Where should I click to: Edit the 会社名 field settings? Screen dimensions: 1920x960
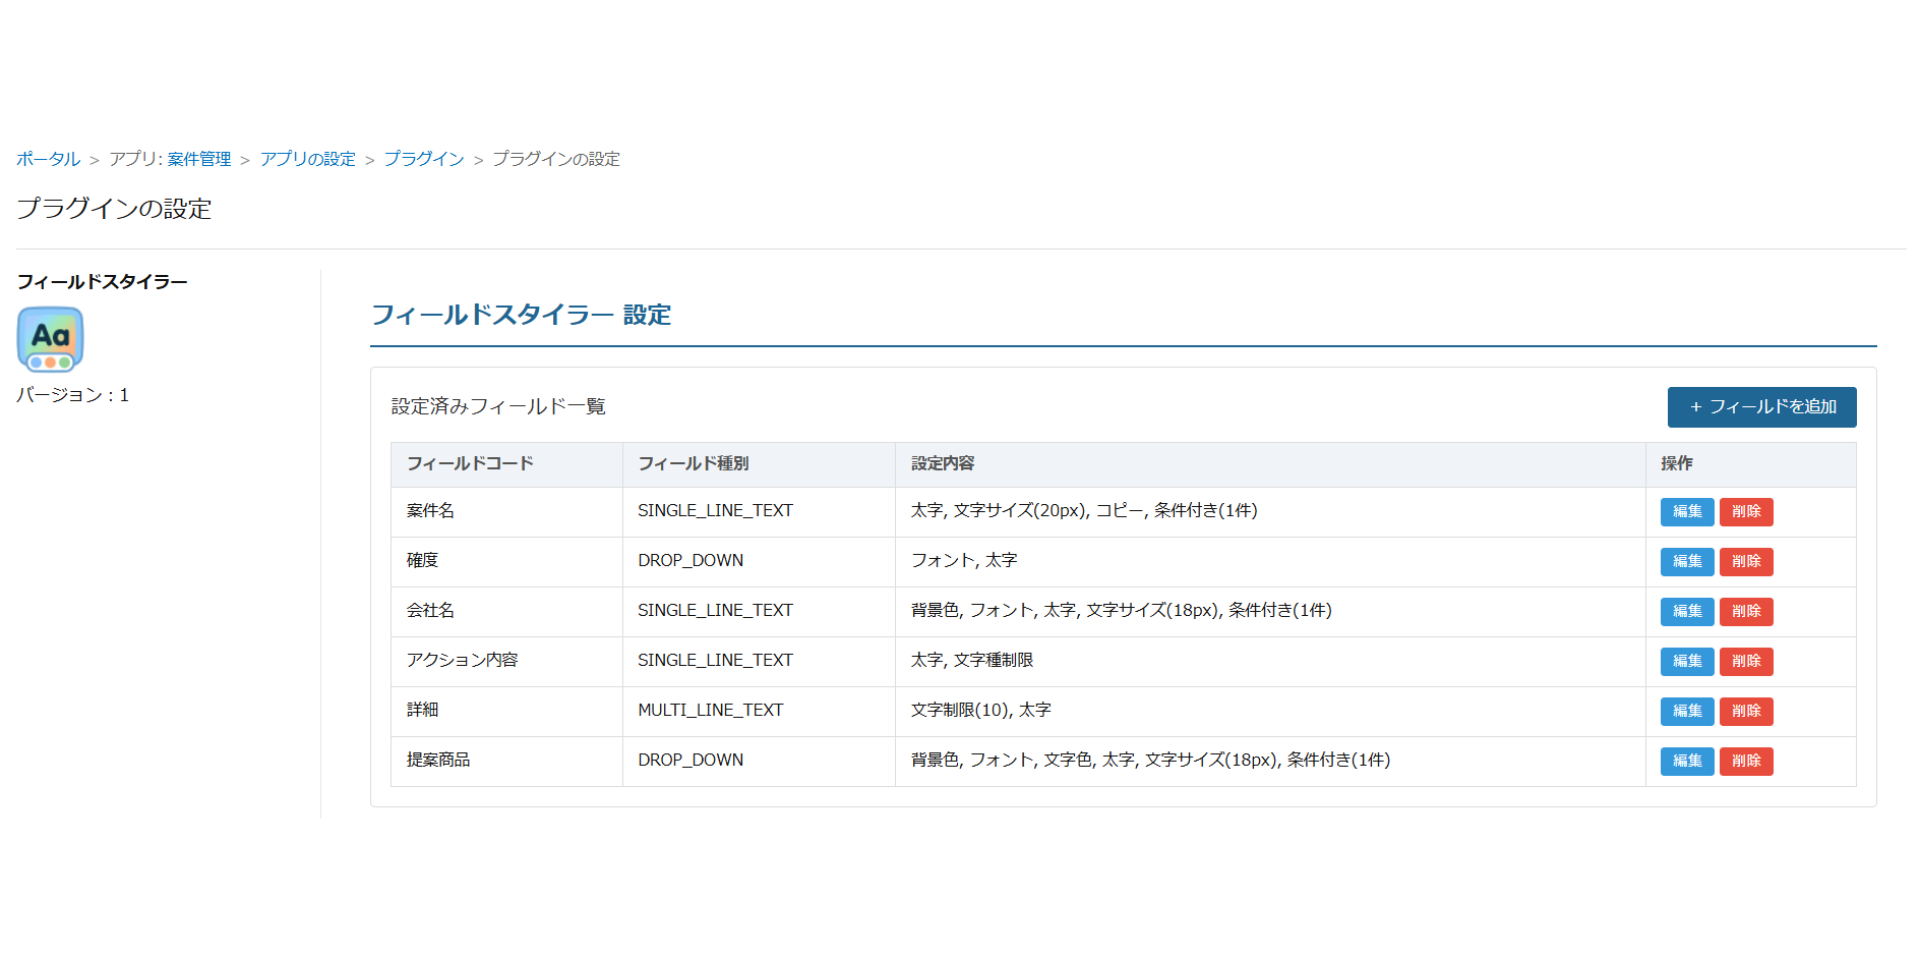coord(1686,611)
